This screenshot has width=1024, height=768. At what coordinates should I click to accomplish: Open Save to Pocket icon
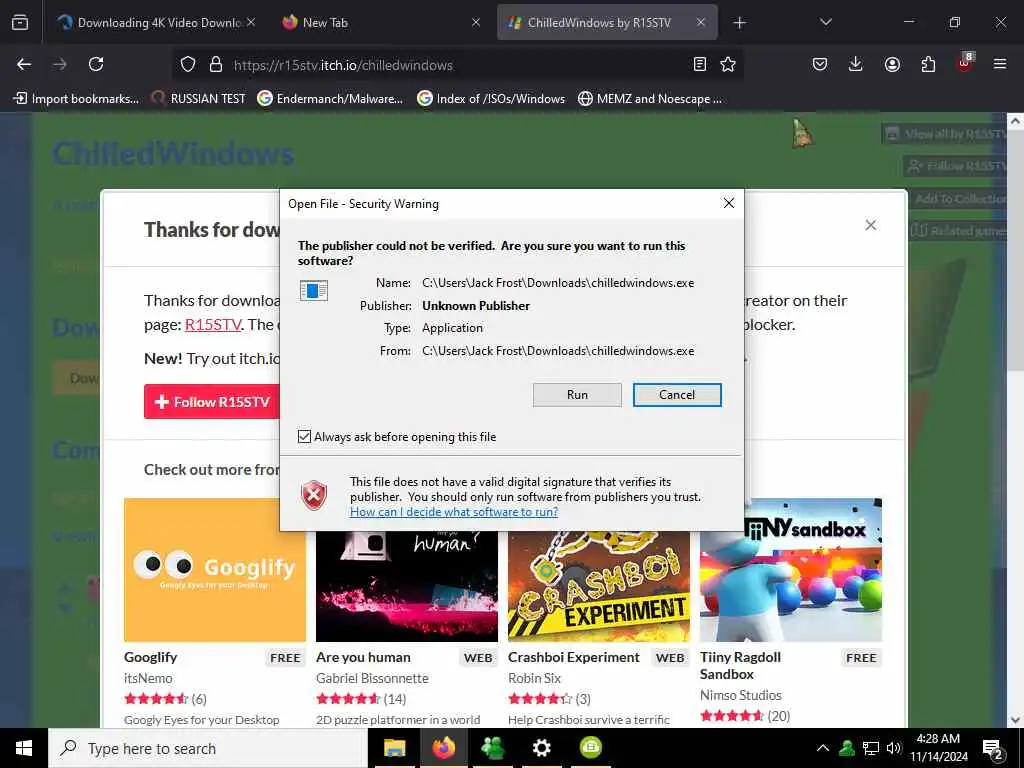[820, 64]
